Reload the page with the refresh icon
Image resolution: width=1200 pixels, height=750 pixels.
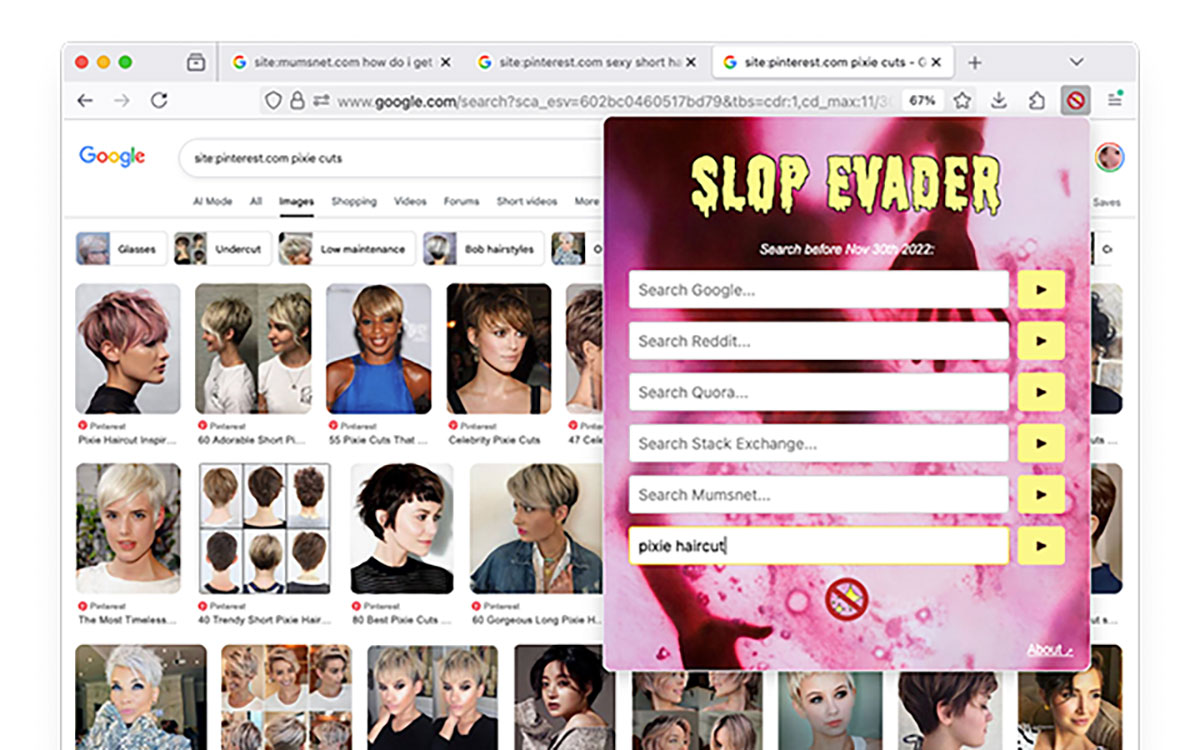click(x=159, y=100)
